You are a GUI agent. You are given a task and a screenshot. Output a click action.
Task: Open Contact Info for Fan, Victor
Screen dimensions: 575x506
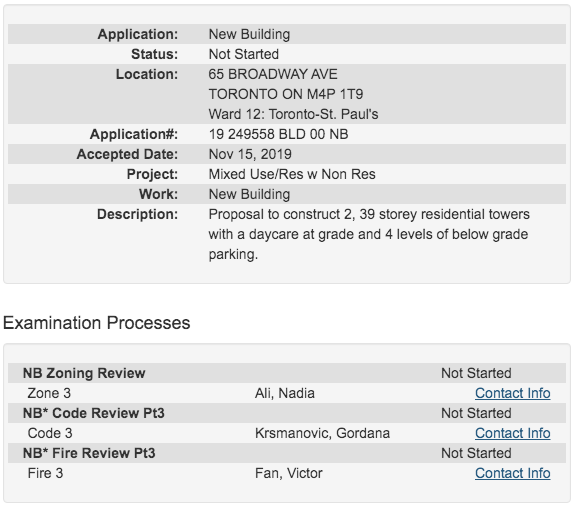pos(512,473)
